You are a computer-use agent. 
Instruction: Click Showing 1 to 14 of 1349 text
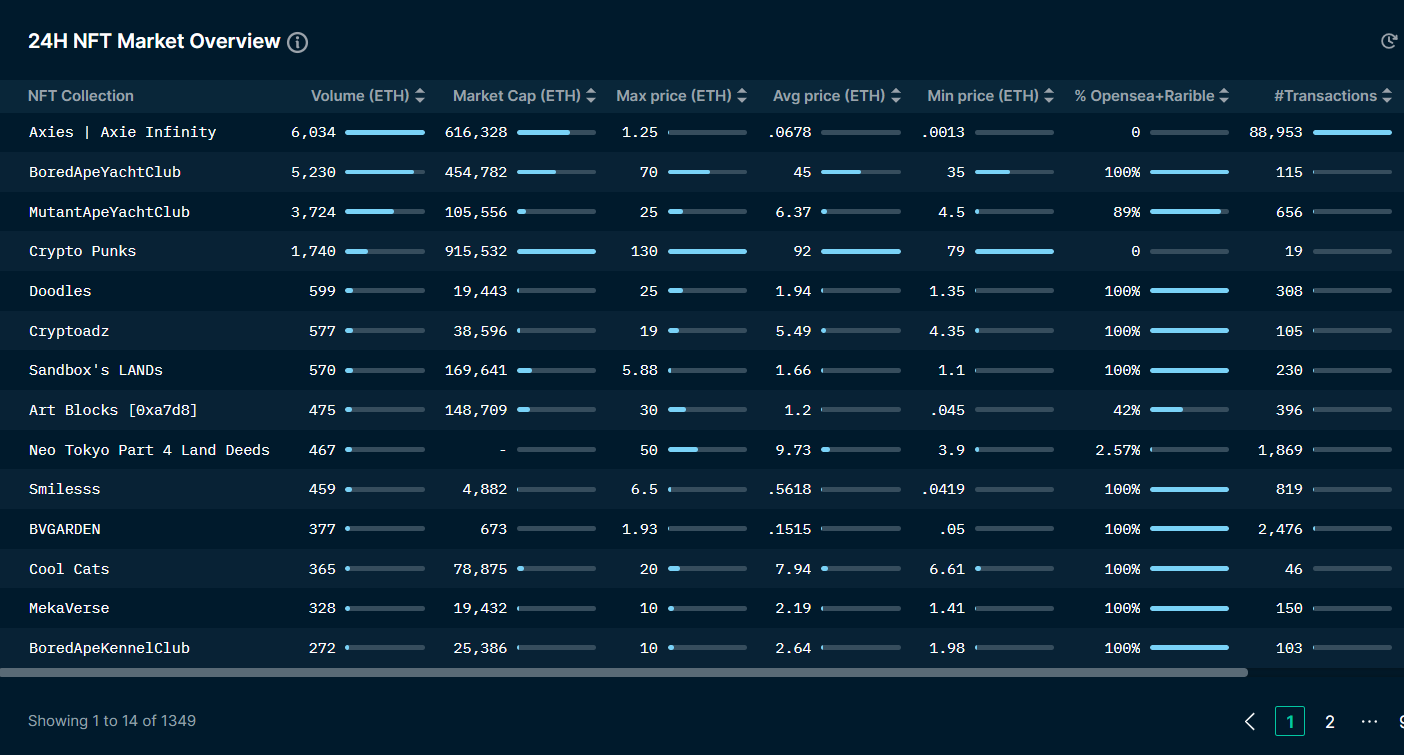tap(112, 721)
